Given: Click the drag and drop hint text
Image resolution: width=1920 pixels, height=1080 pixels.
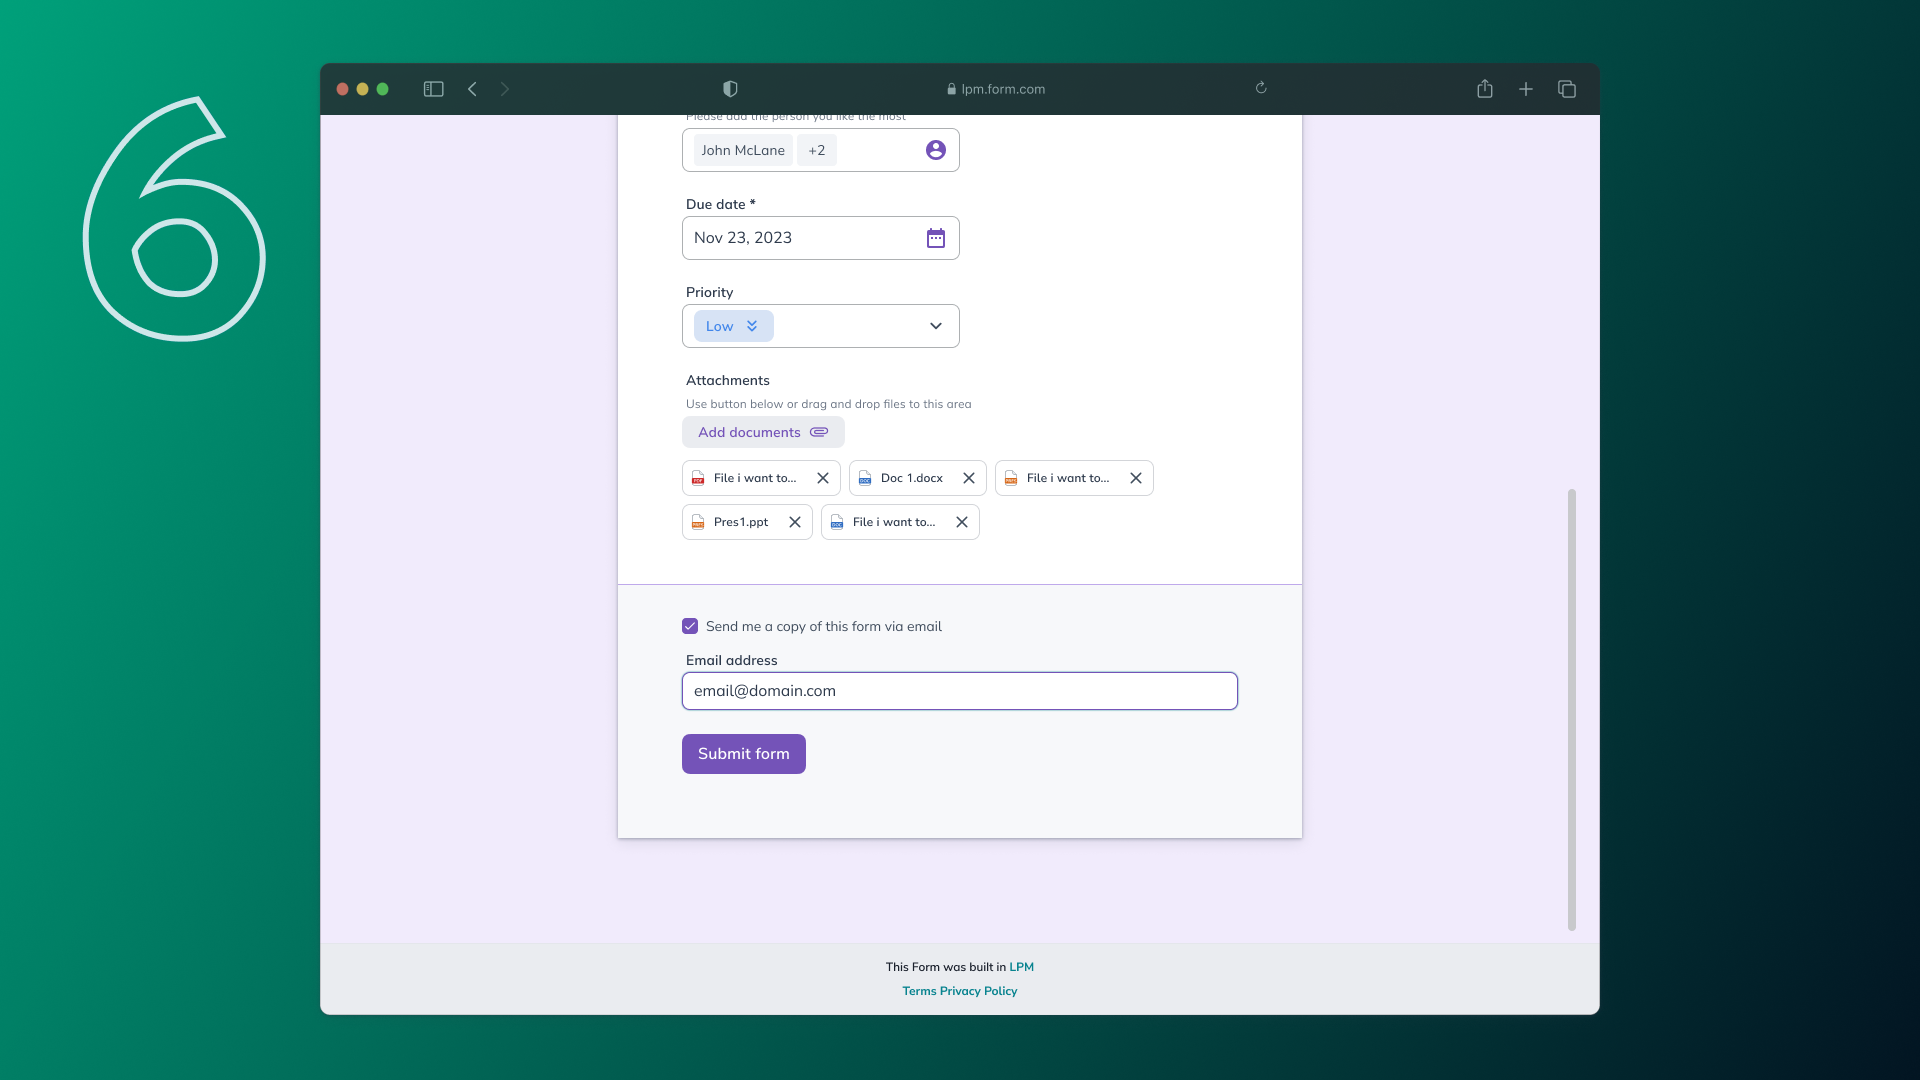Looking at the screenshot, I should 829,404.
